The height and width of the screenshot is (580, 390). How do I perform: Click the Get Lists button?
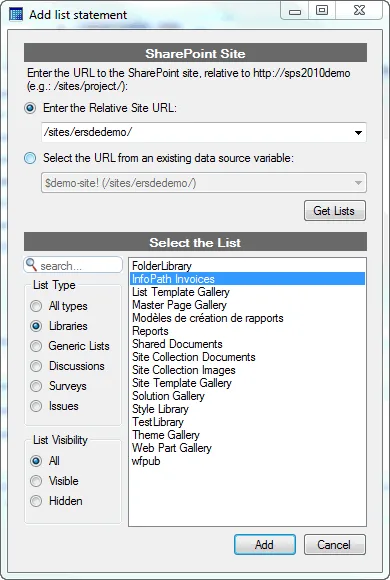[335, 211]
